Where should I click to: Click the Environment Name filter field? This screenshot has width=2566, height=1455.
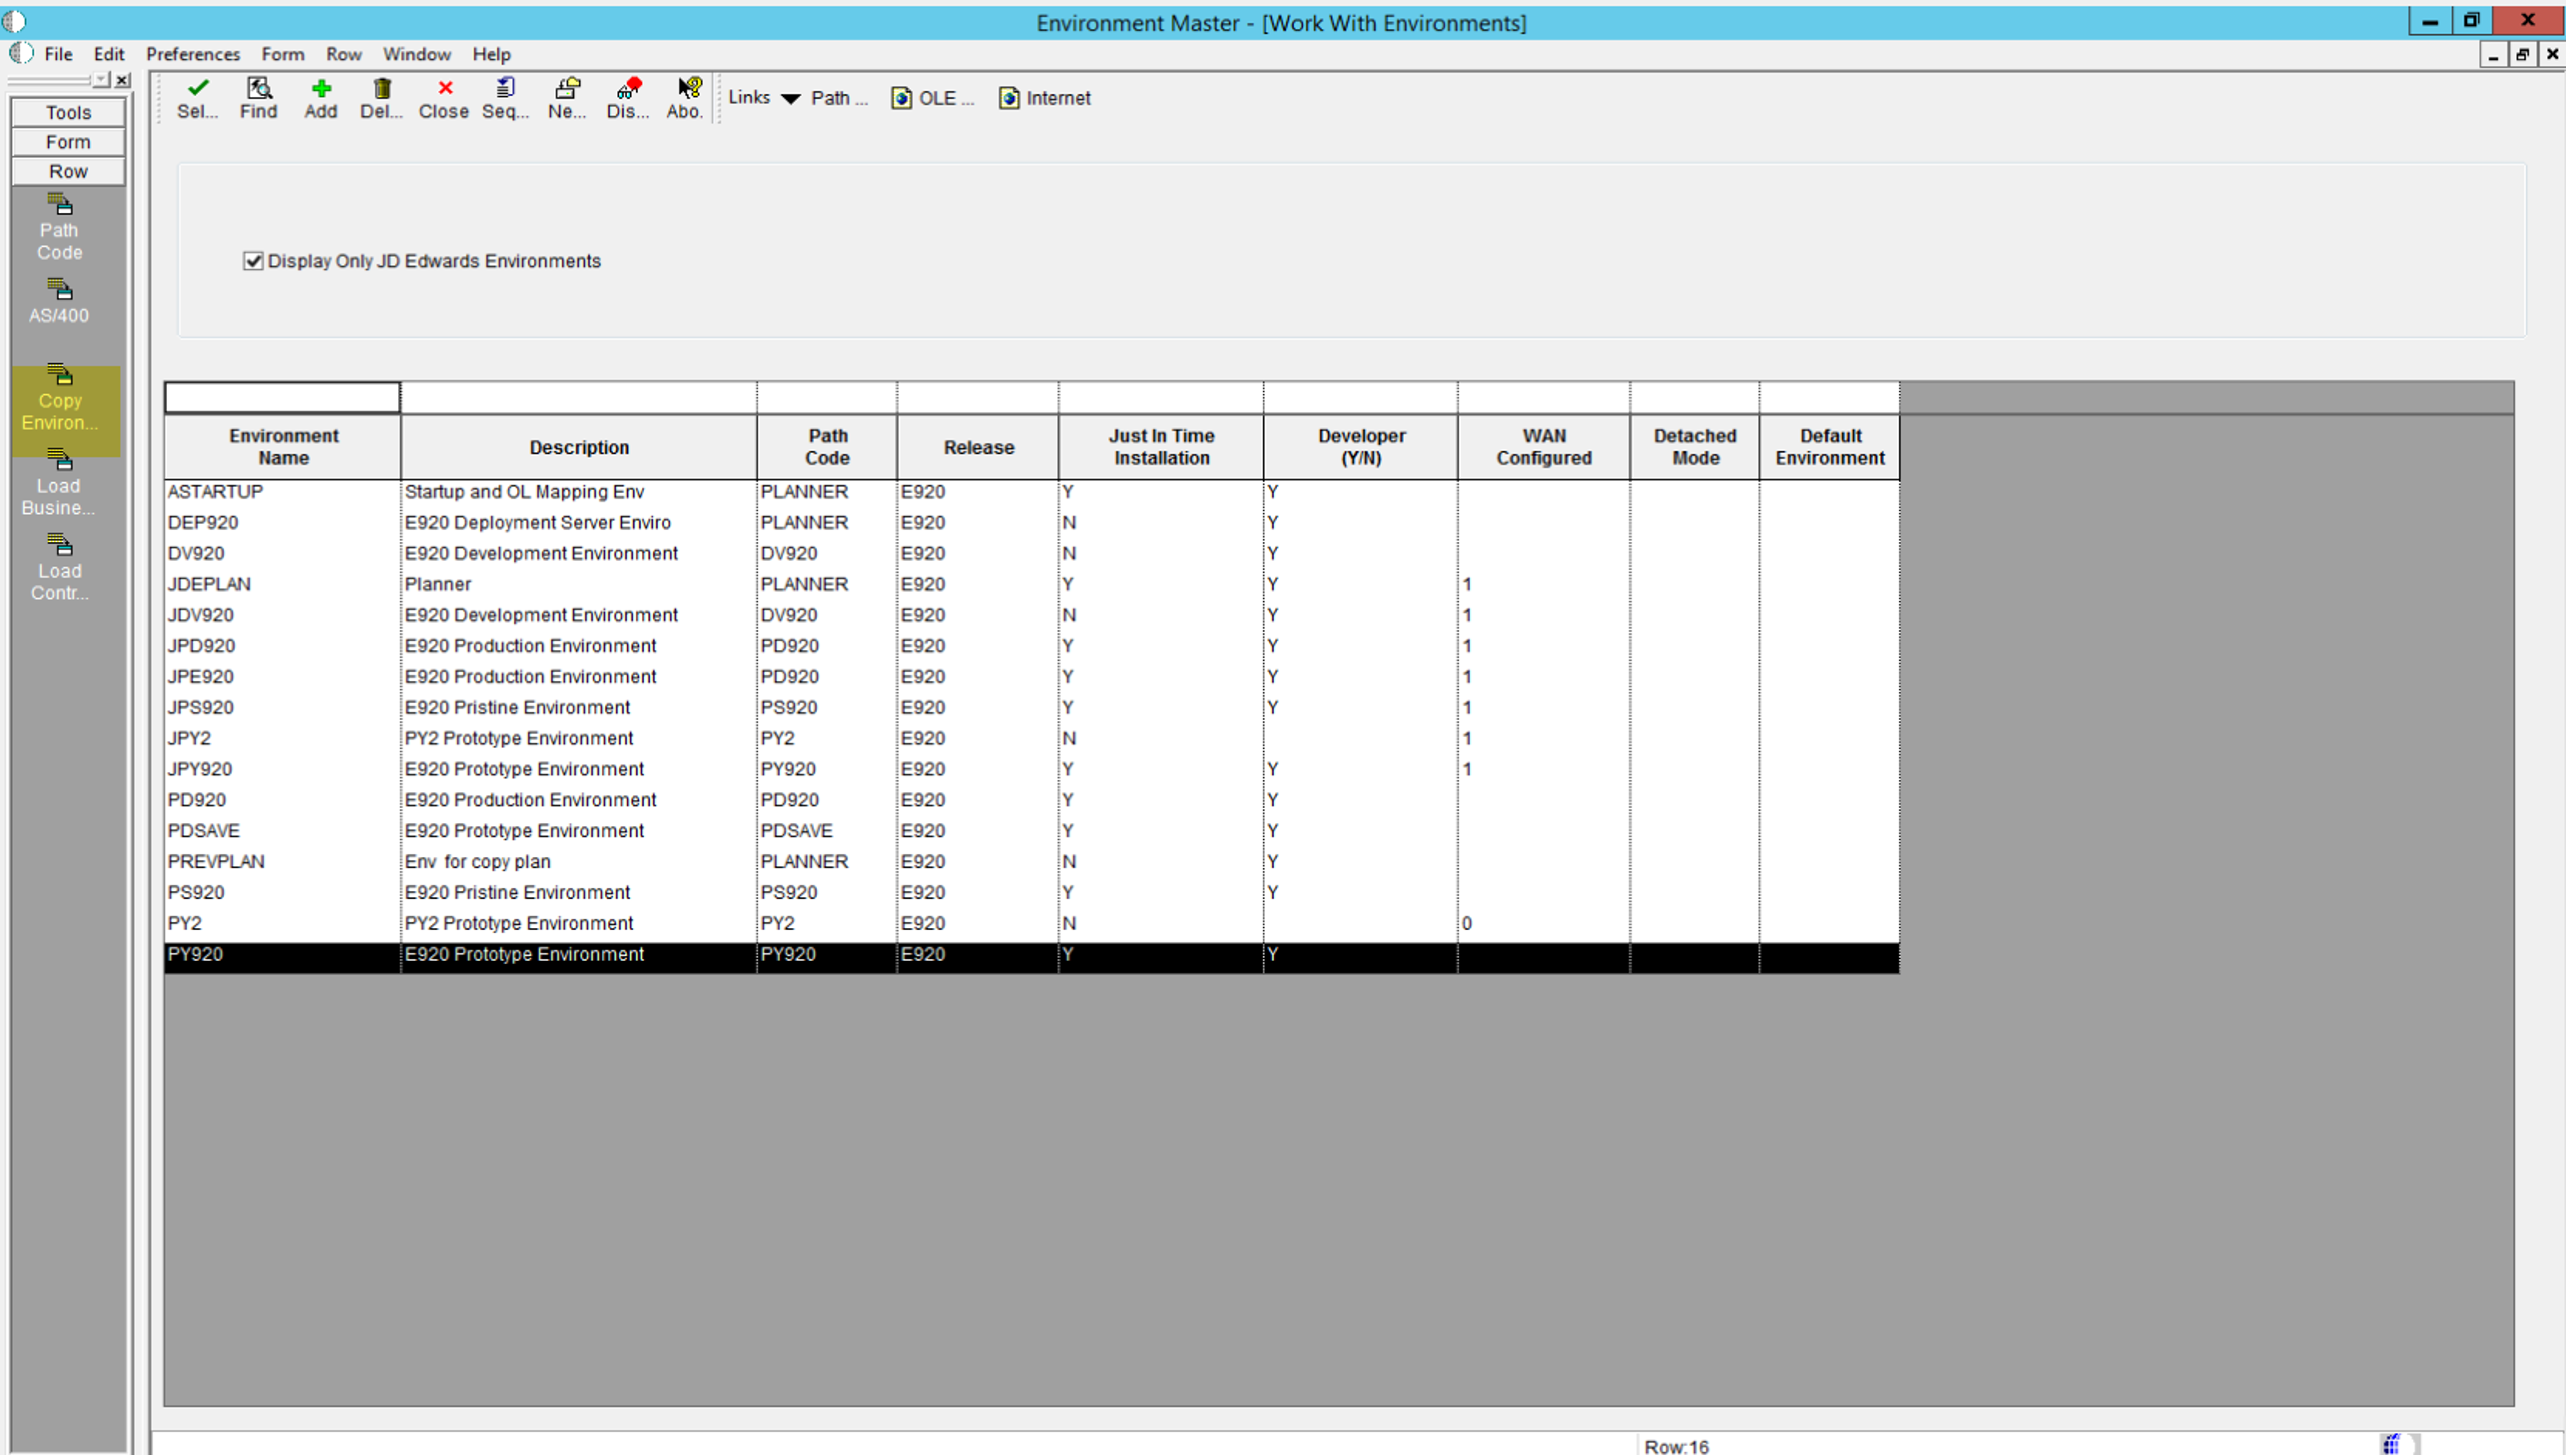tap(282, 398)
